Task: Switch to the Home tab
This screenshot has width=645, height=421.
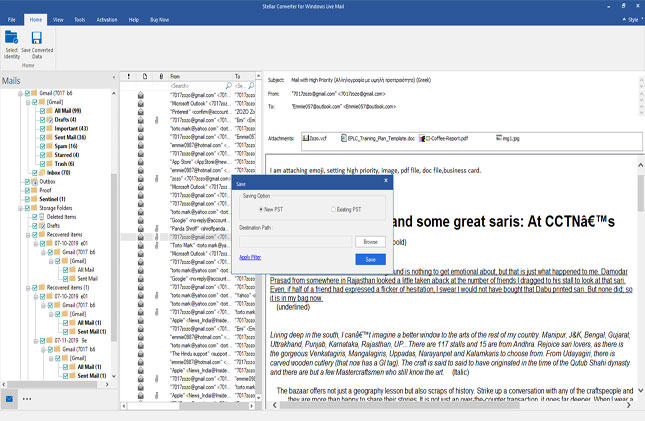Action: tap(36, 19)
